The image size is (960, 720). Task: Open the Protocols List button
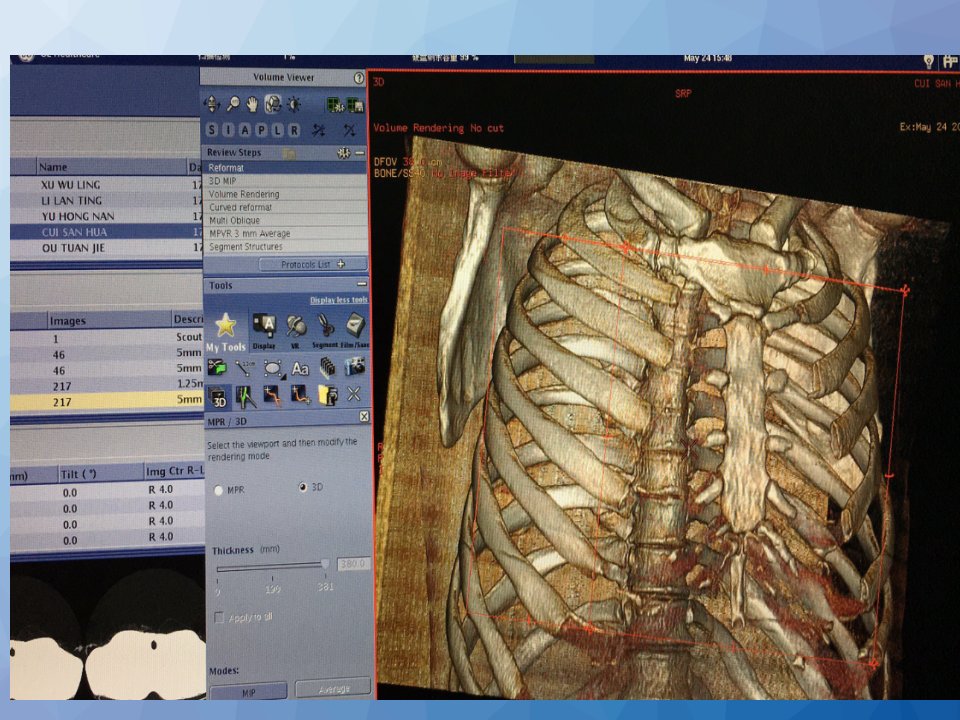coord(313,264)
